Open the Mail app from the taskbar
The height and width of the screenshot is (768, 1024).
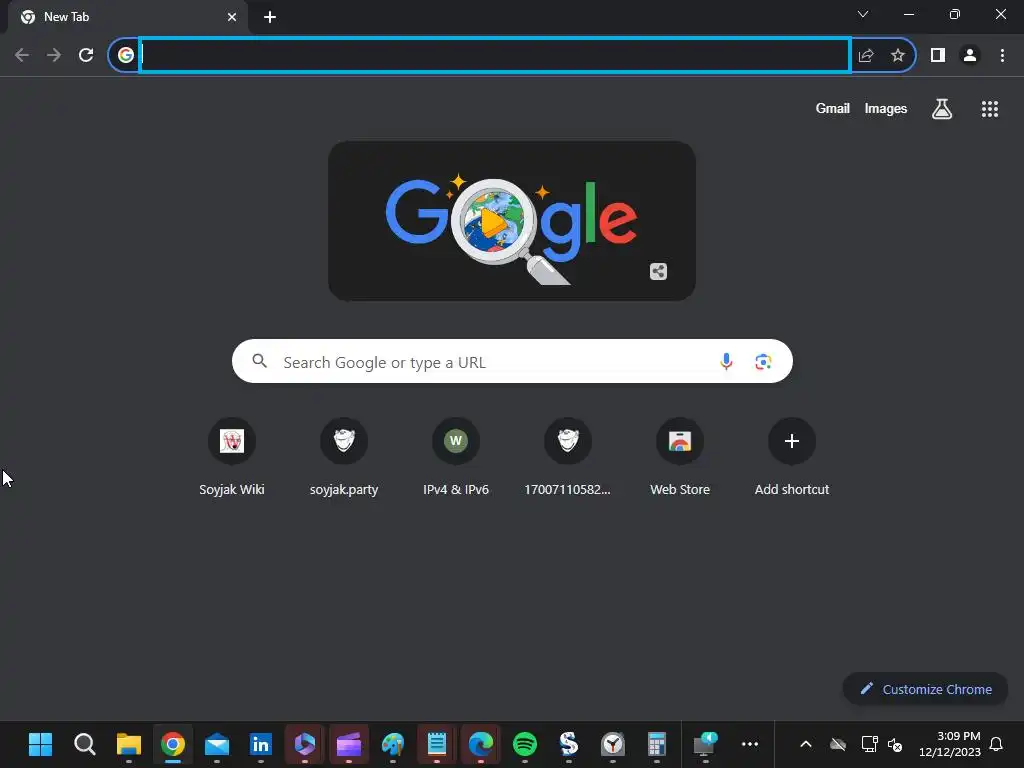pos(217,744)
